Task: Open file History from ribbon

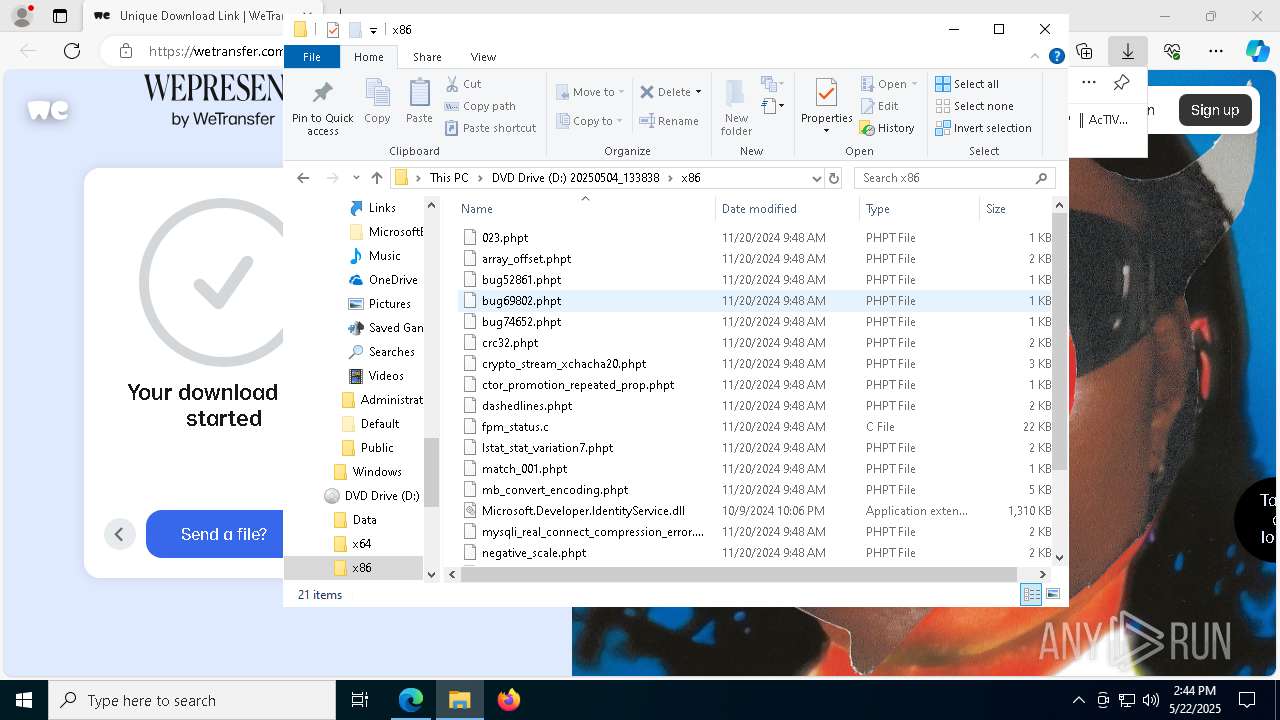Action: [x=887, y=128]
